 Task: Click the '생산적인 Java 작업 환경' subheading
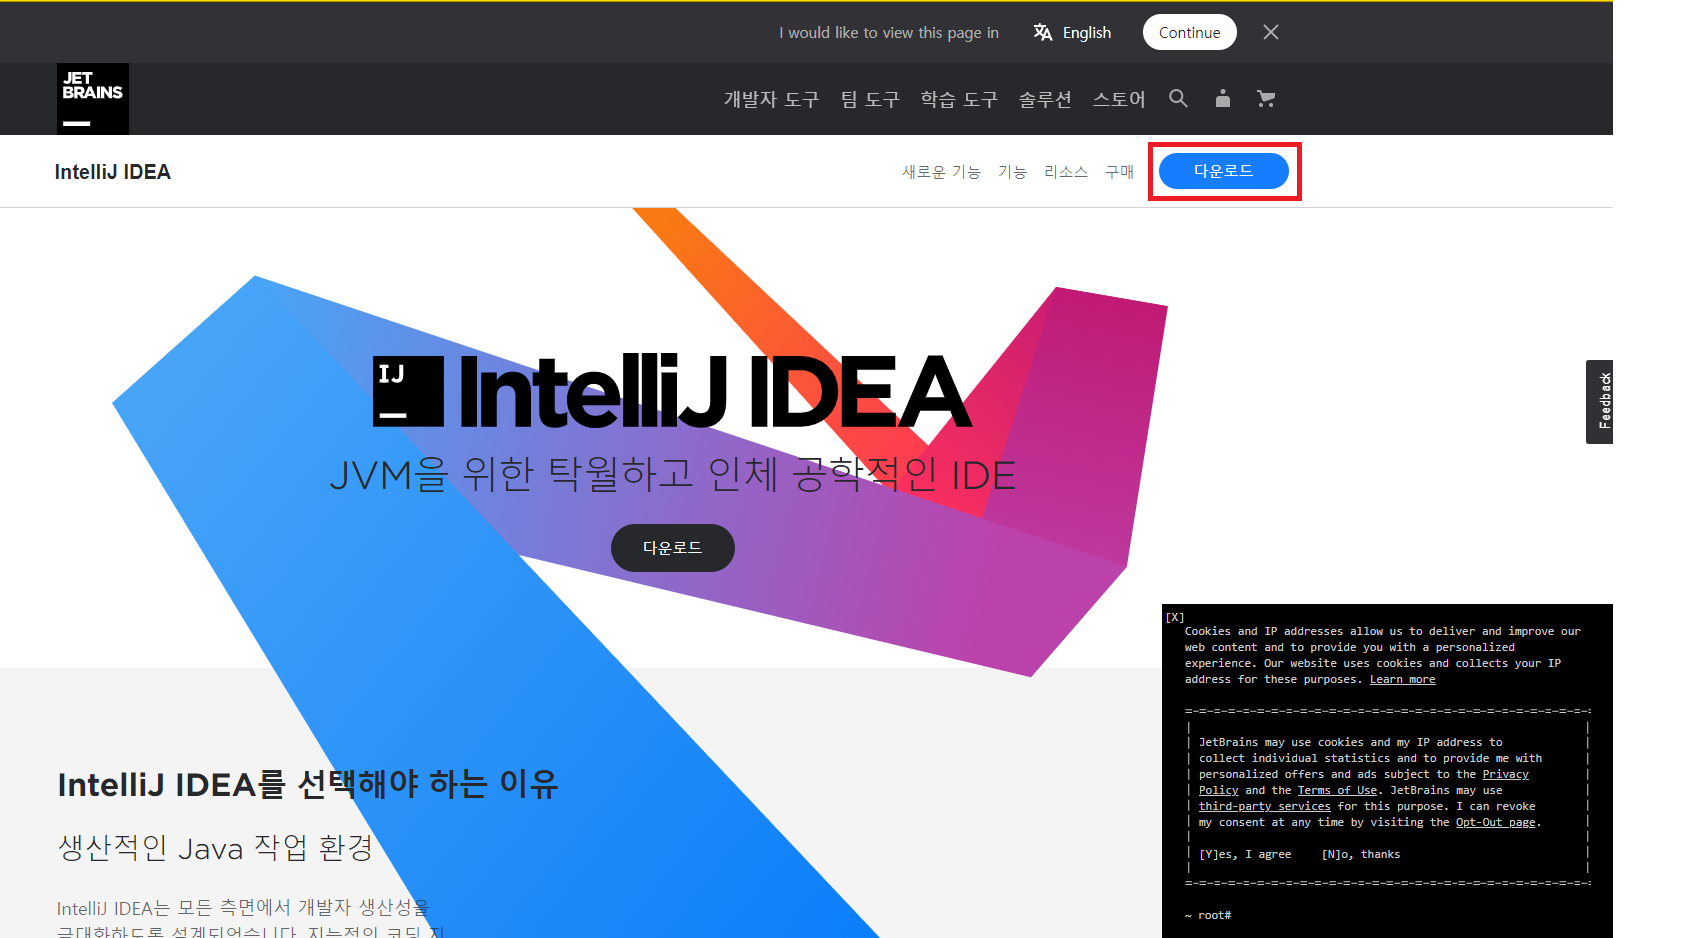point(216,848)
